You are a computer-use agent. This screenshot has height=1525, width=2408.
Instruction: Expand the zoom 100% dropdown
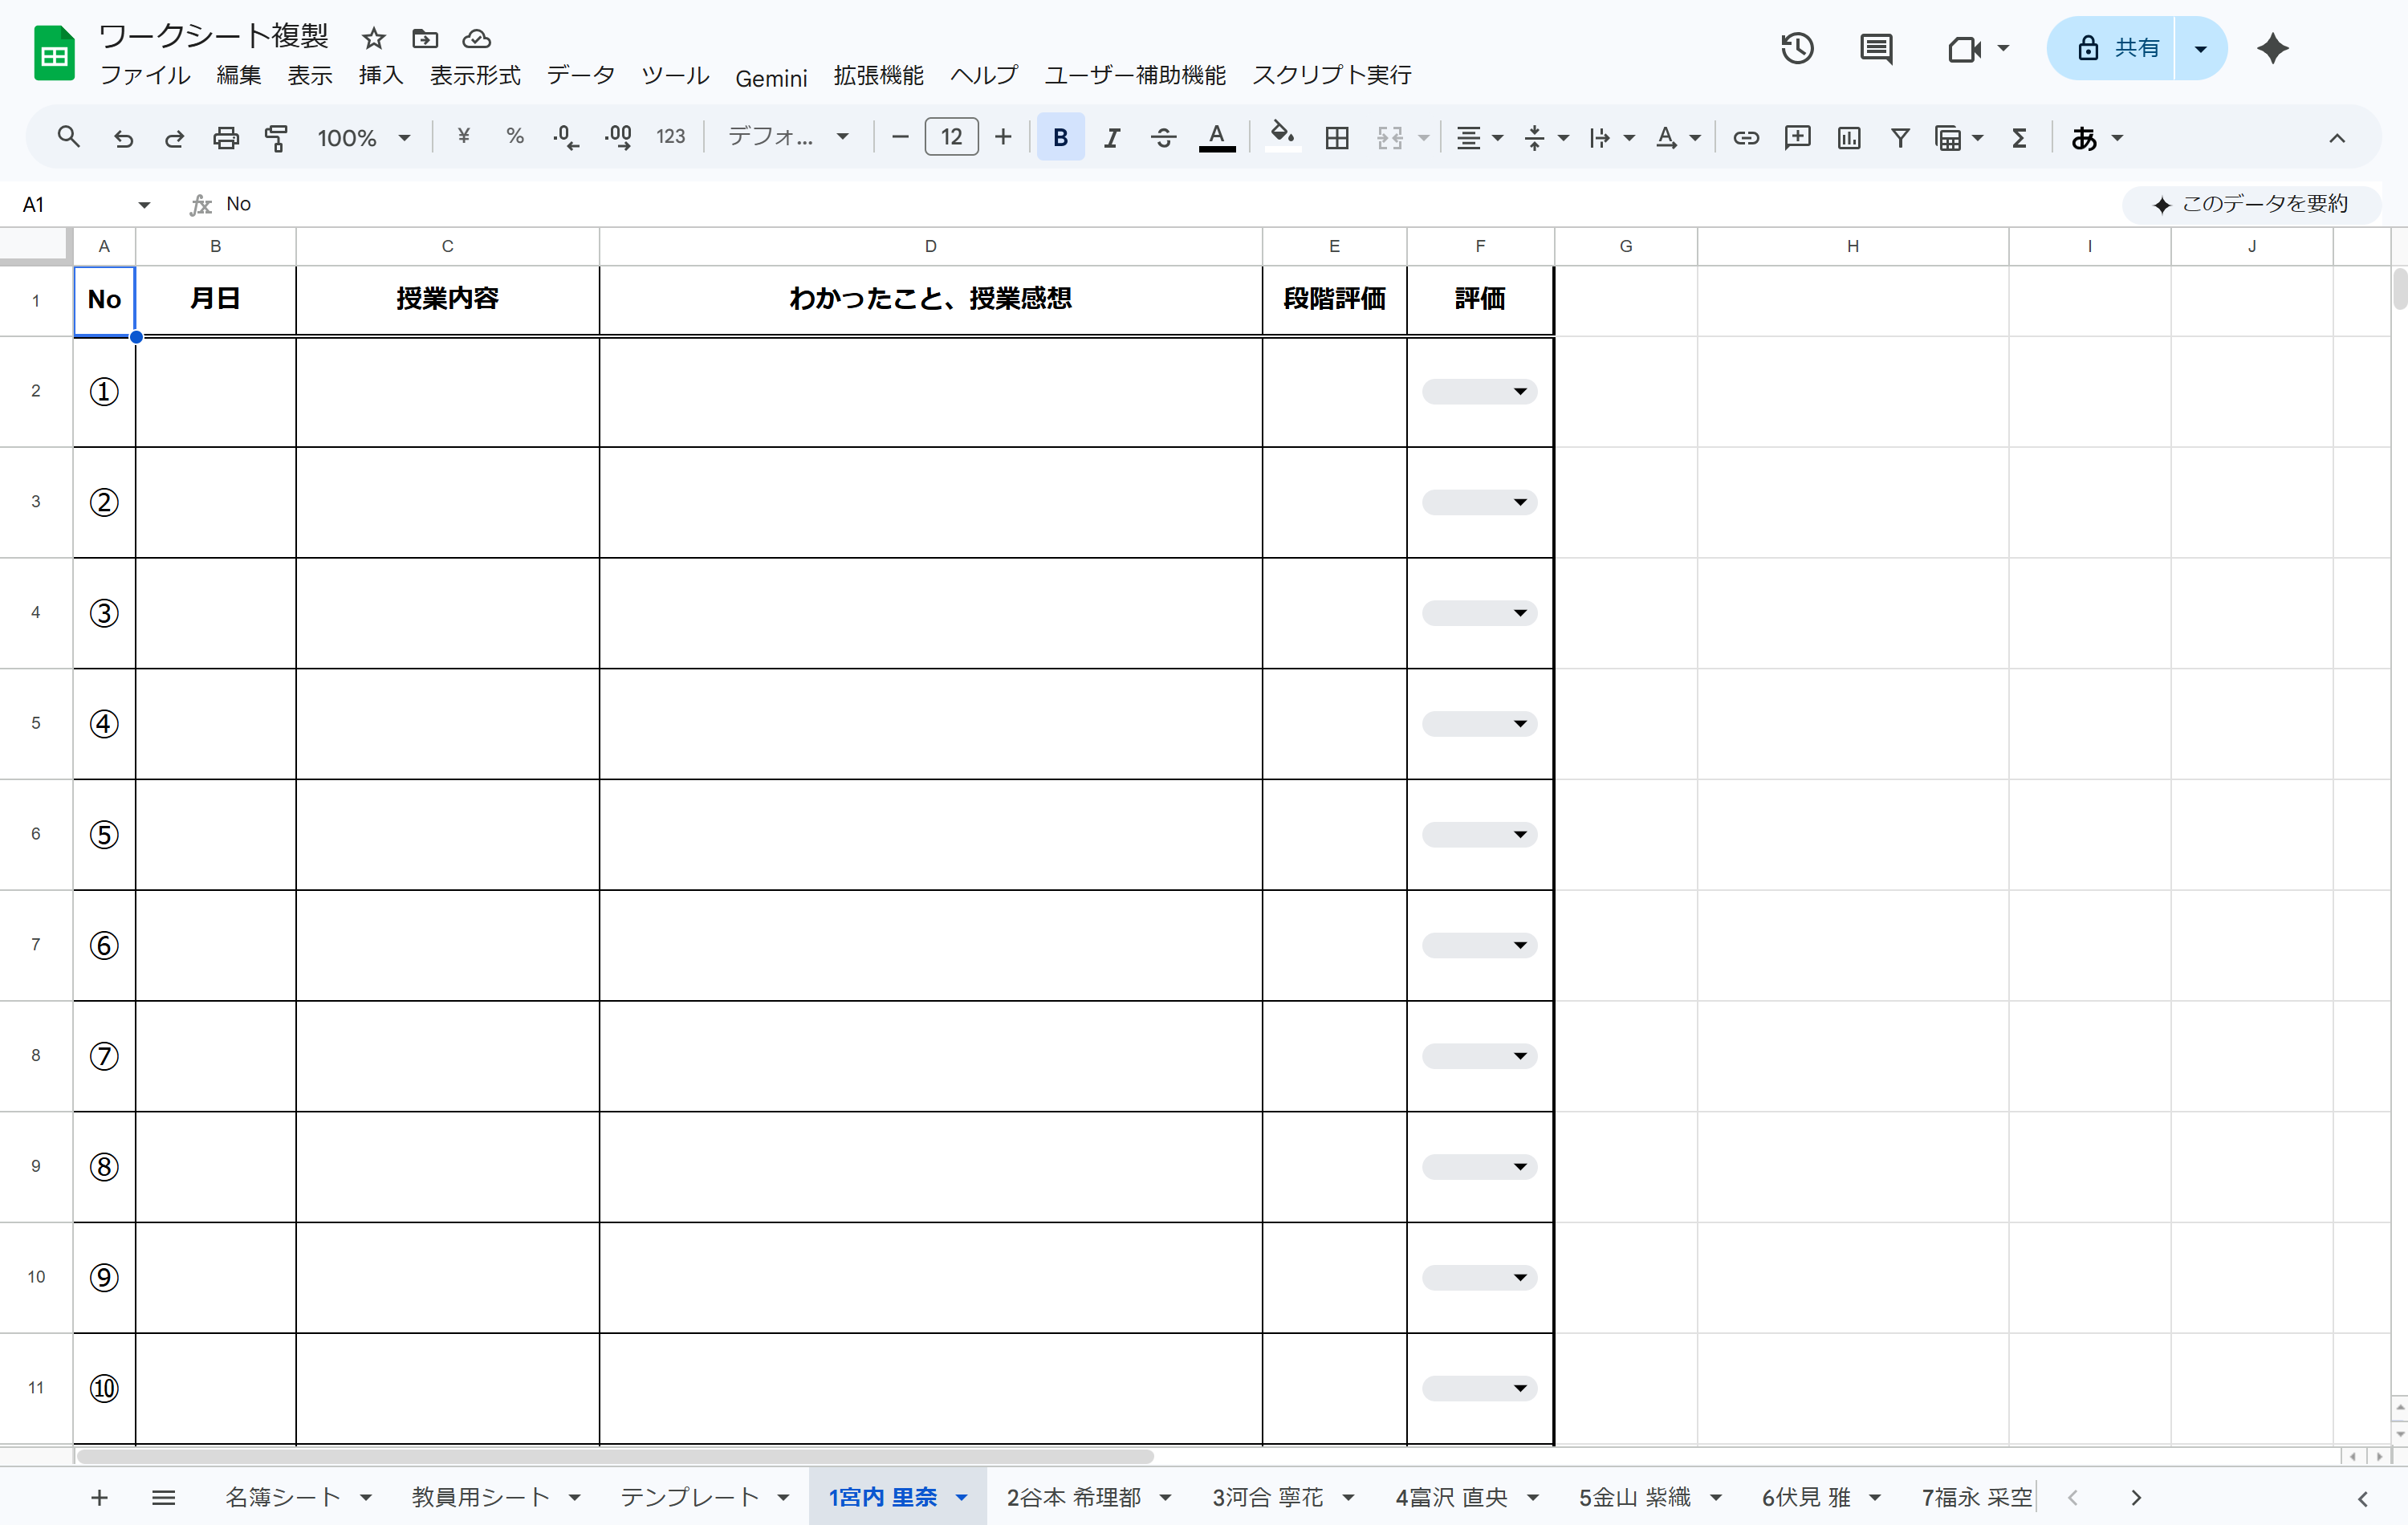(x=364, y=137)
